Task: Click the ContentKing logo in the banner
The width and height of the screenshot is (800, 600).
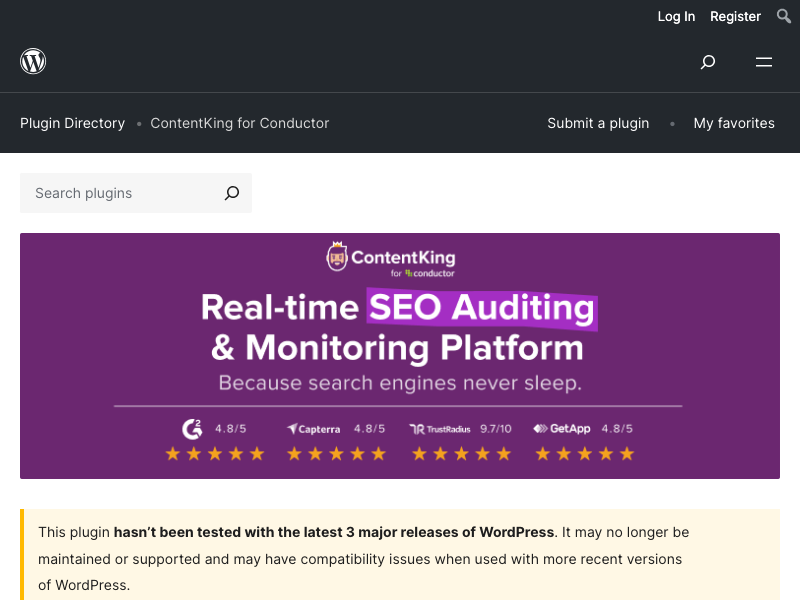Action: [391, 257]
